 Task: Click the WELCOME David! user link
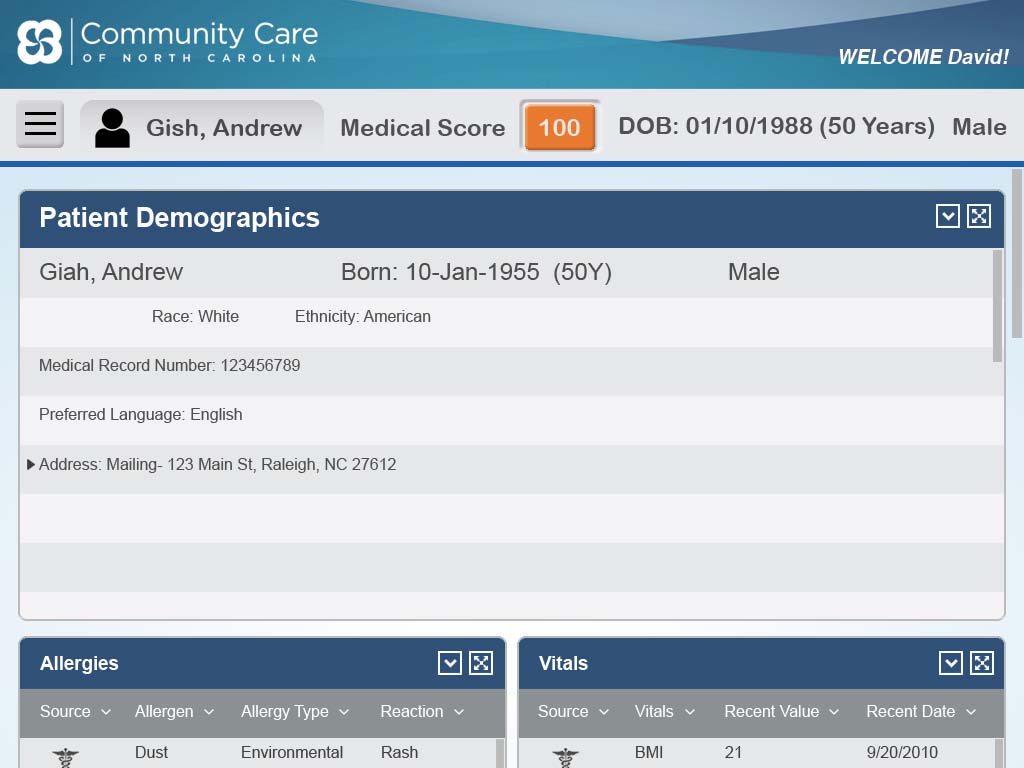922,57
